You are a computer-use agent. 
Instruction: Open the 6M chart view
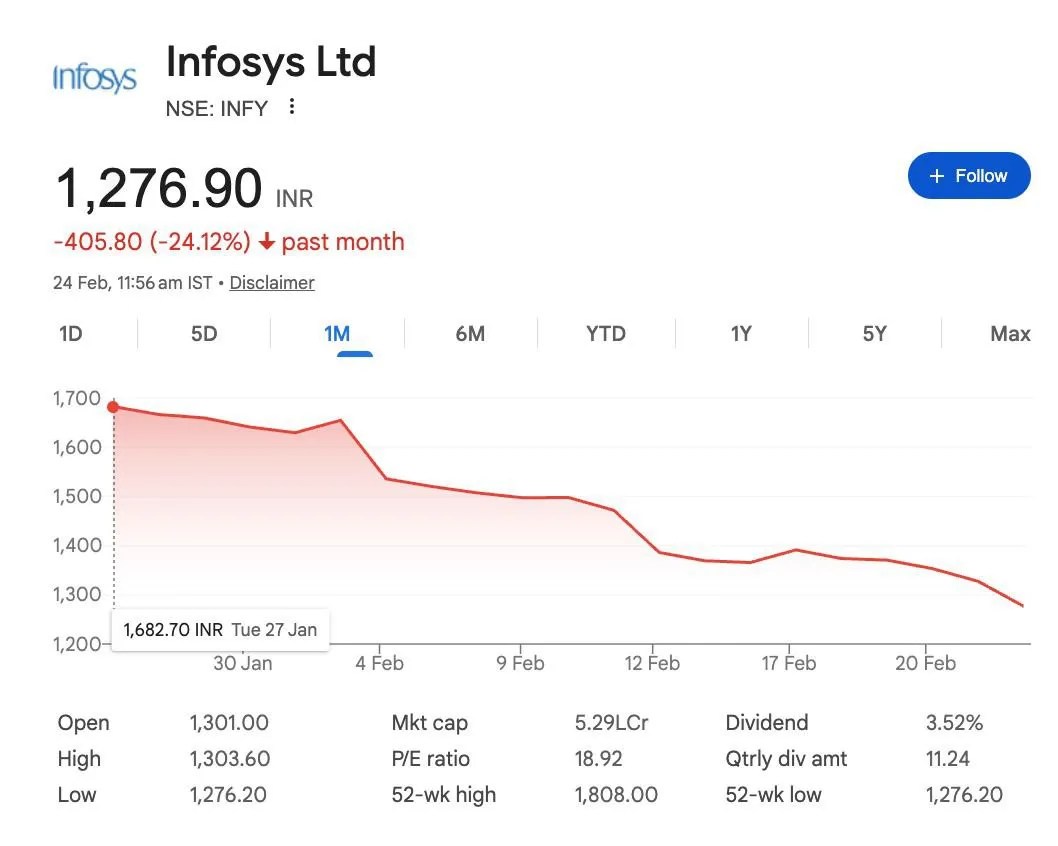(470, 333)
